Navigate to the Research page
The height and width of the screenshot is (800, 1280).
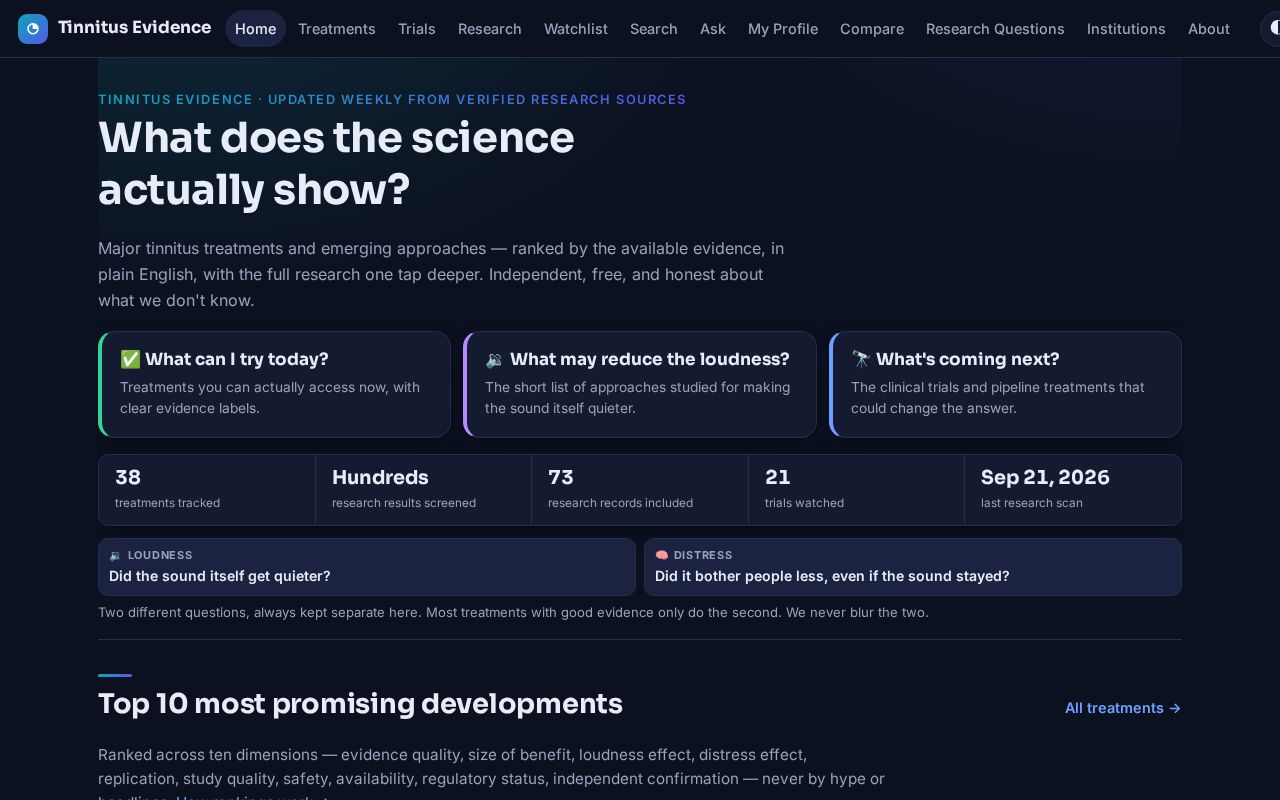pos(490,29)
